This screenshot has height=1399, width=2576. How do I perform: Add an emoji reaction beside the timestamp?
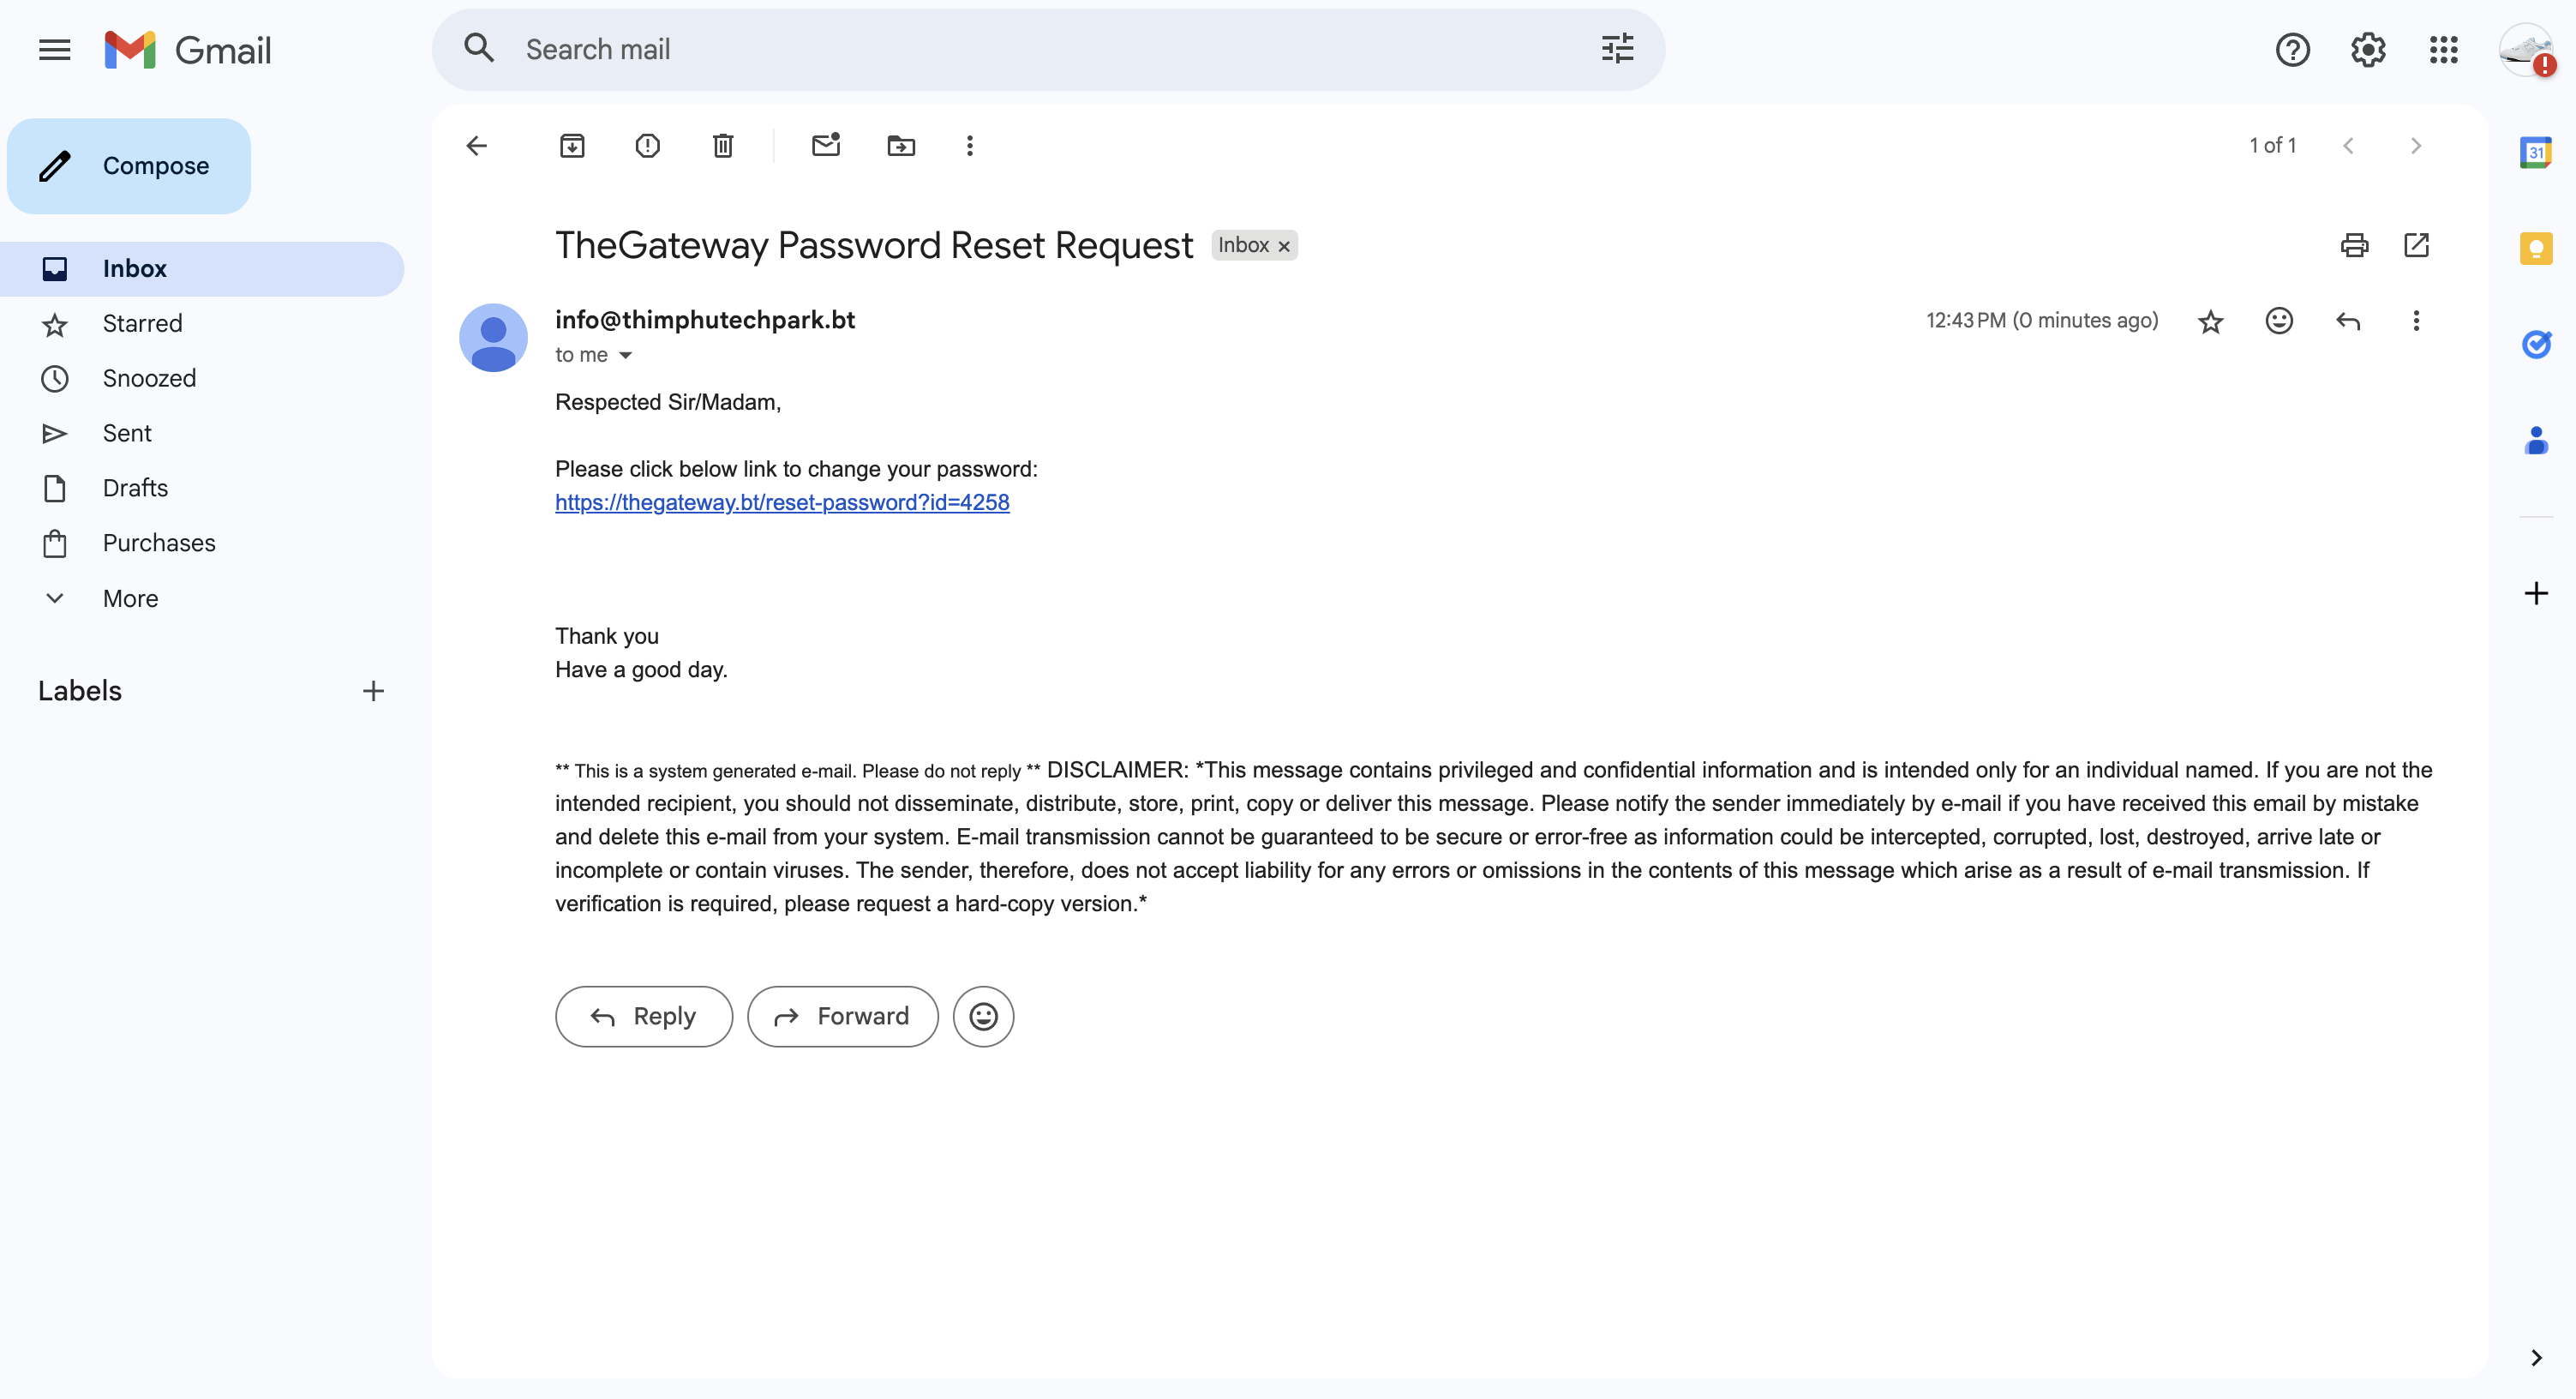pyautogui.click(x=2279, y=320)
